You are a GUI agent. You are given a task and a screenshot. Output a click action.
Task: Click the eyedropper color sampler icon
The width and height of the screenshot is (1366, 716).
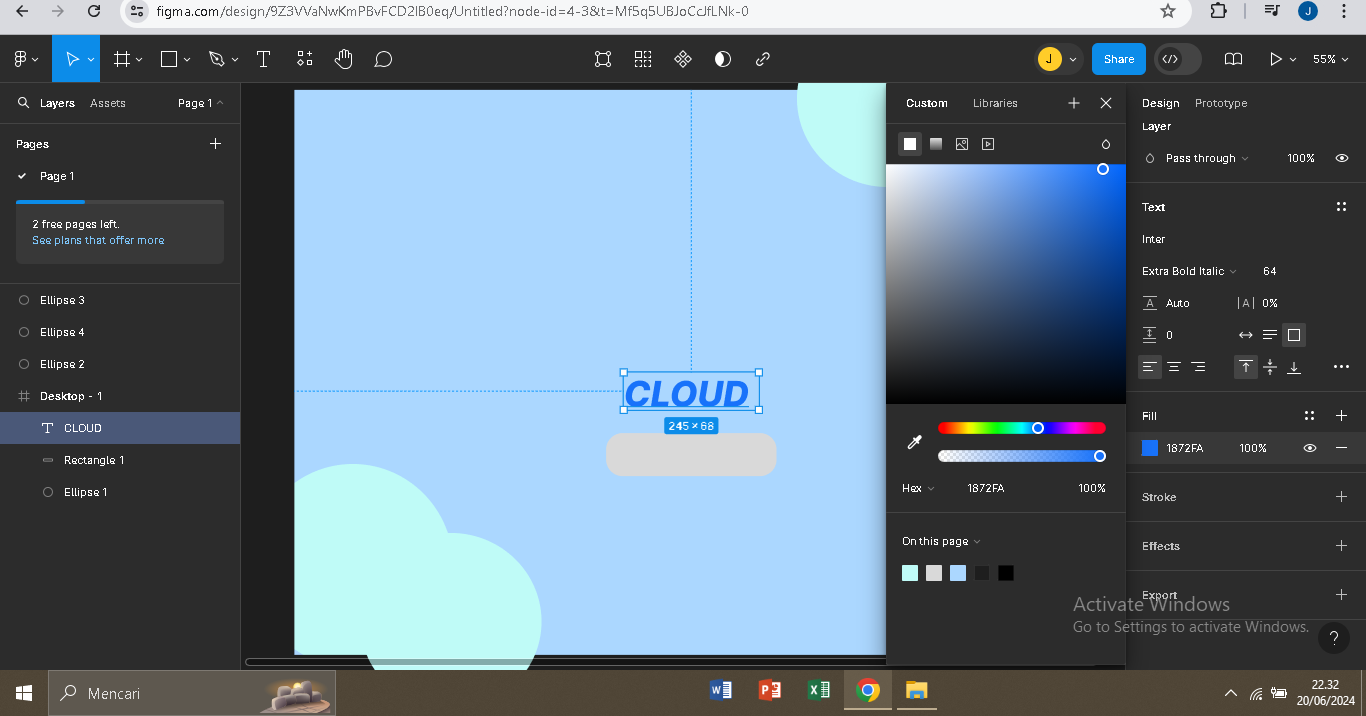point(914,442)
